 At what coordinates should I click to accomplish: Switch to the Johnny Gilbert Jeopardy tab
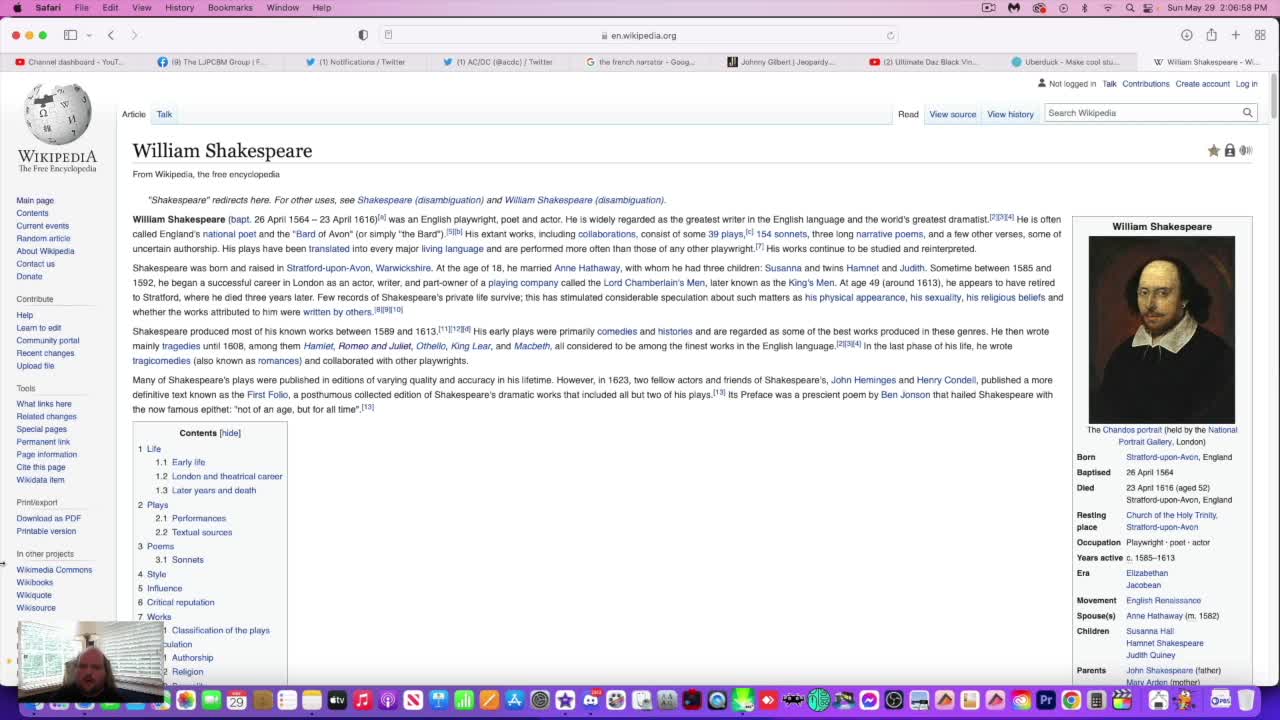pyautogui.click(x=780, y=62)
